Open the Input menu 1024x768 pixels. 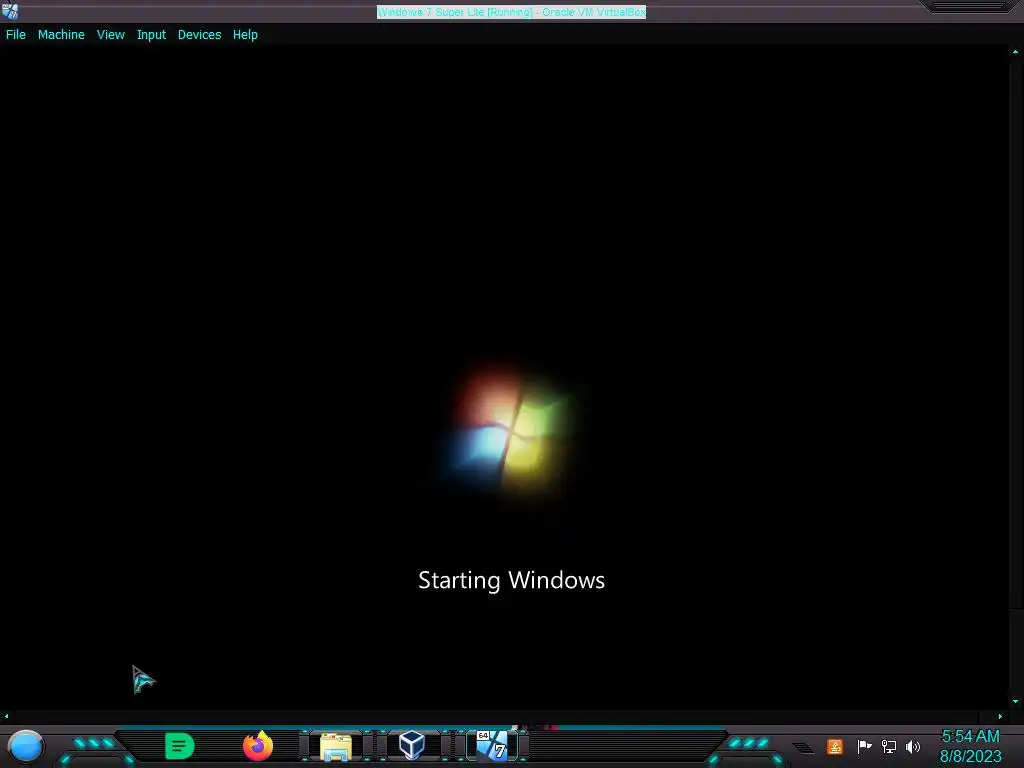click(x=151, y=35)
